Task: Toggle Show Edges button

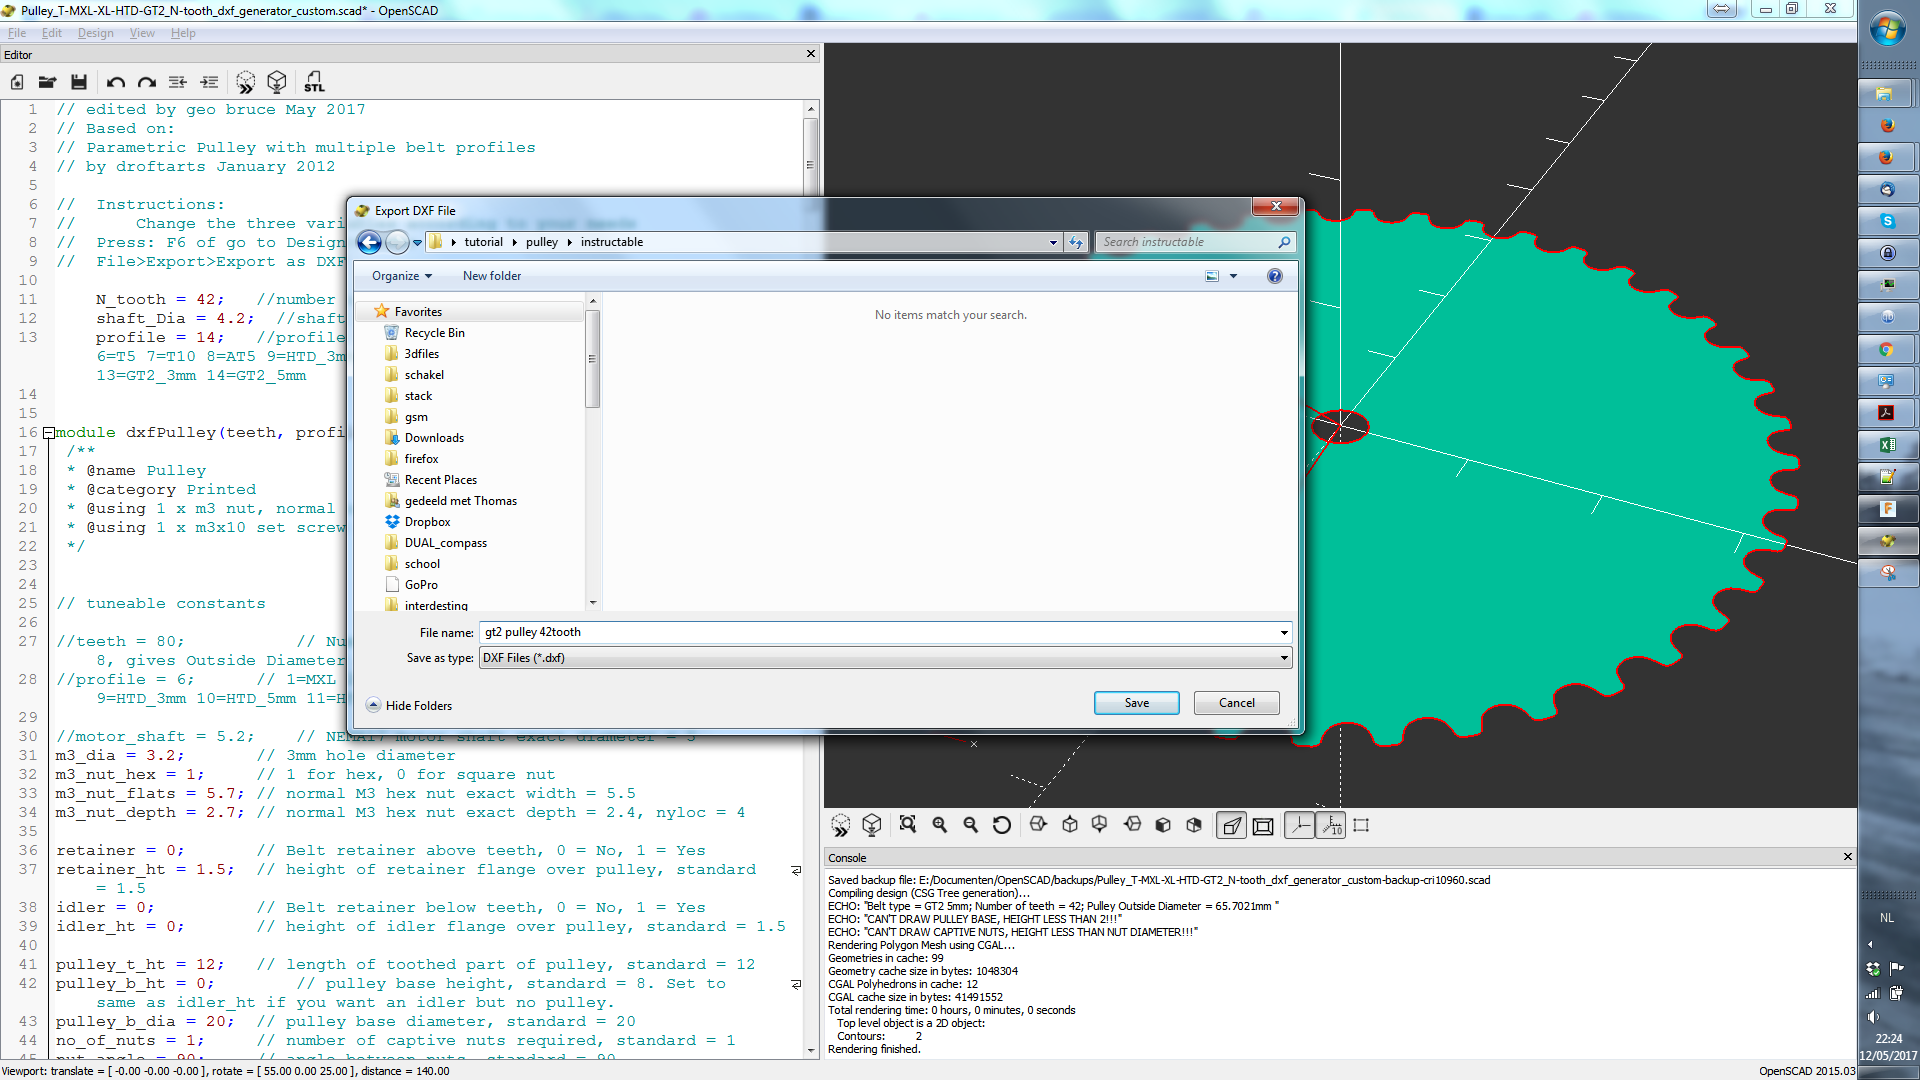Action: tap(1361, 825)
